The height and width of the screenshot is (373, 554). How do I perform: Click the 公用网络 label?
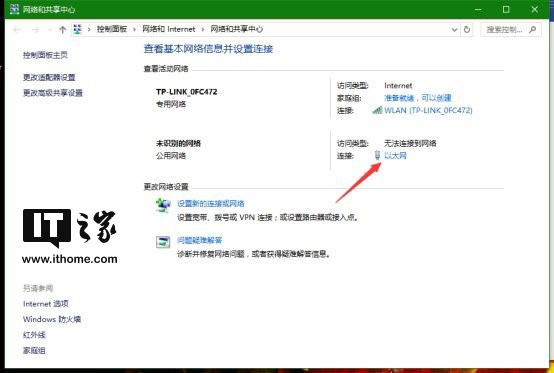click(x=171, y=156)
